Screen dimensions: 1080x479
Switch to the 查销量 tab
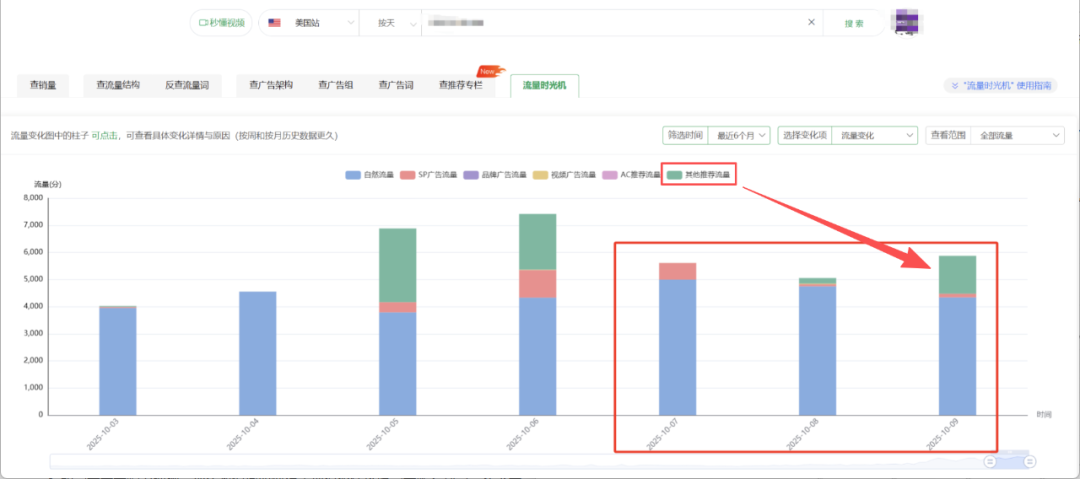[43, 85]
